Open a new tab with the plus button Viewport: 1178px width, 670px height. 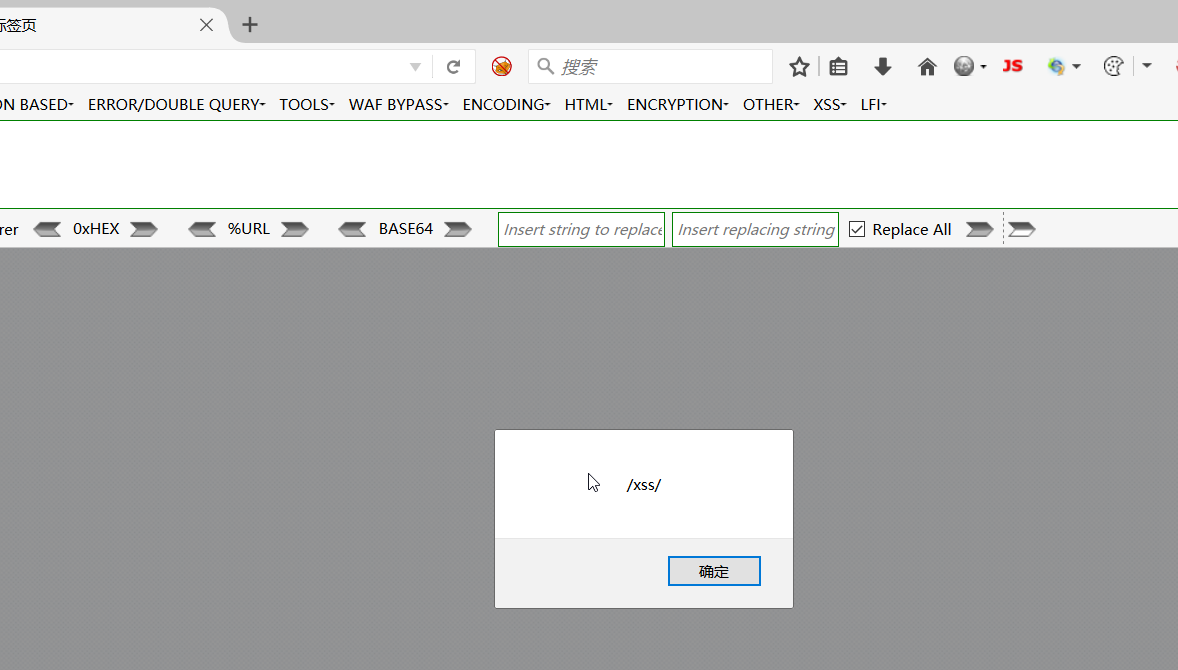pyautogui.click(x=248, y=25)
